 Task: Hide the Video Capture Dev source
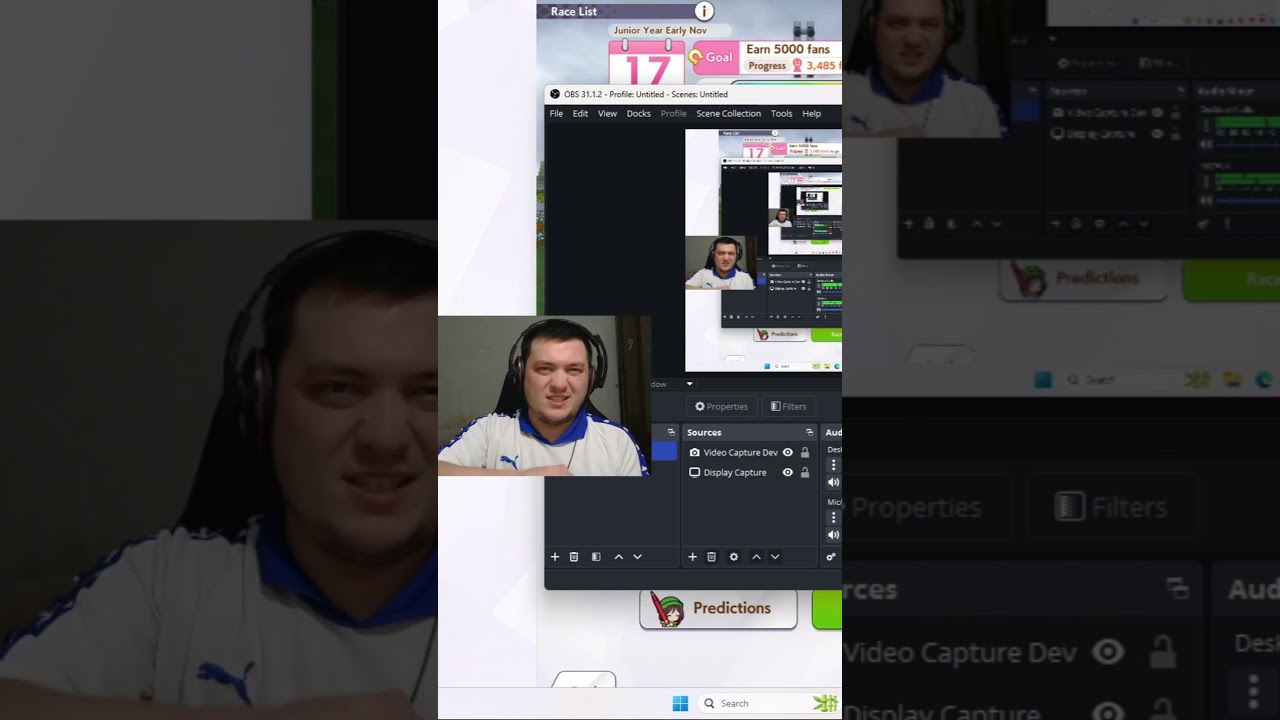(x=787, y=452)
